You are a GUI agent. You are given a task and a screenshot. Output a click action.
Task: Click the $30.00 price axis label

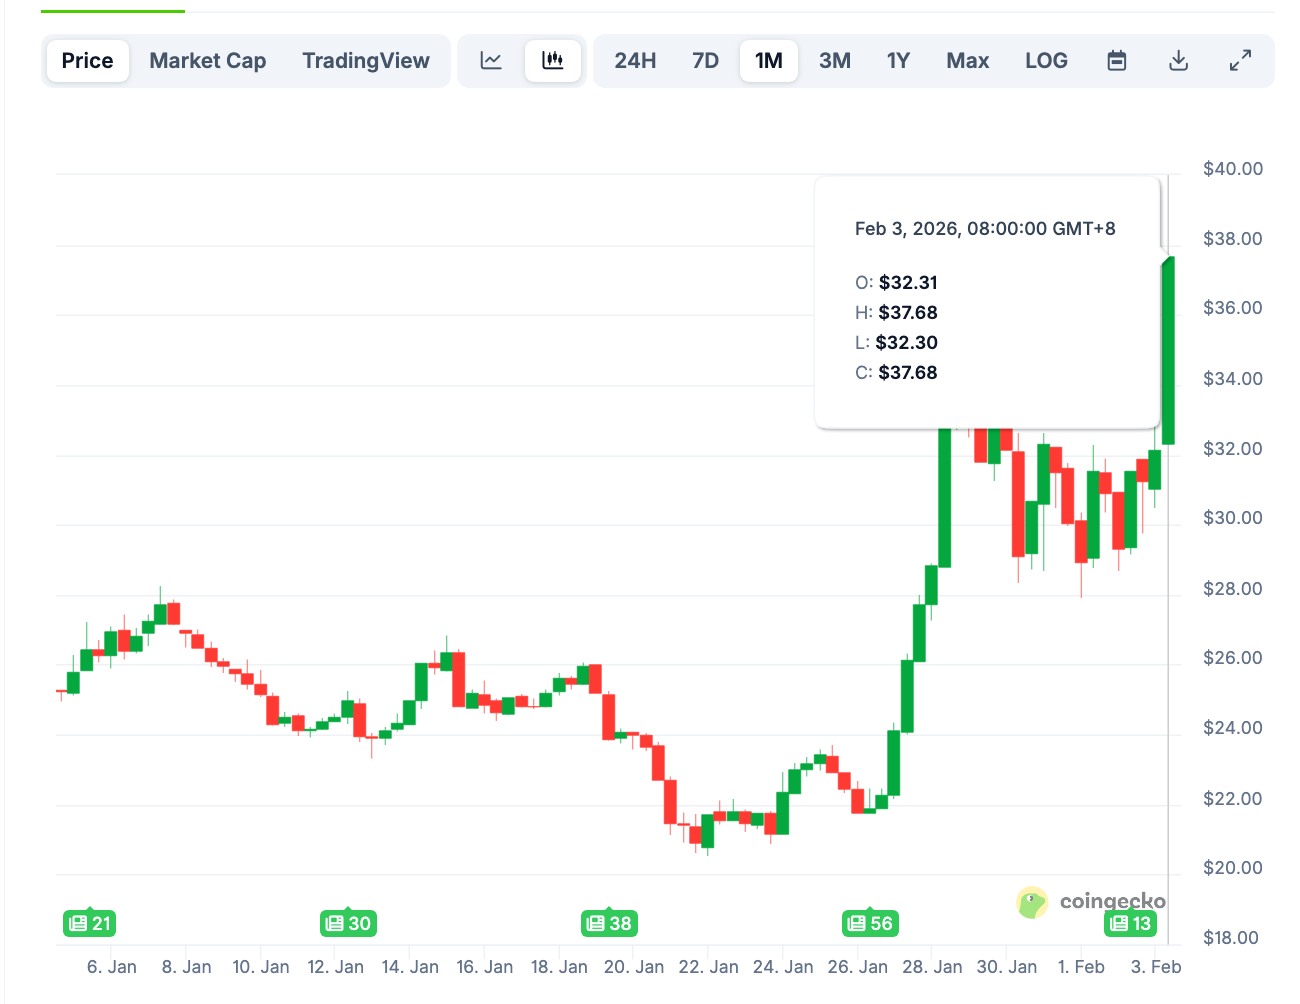tap(1233, 518)
